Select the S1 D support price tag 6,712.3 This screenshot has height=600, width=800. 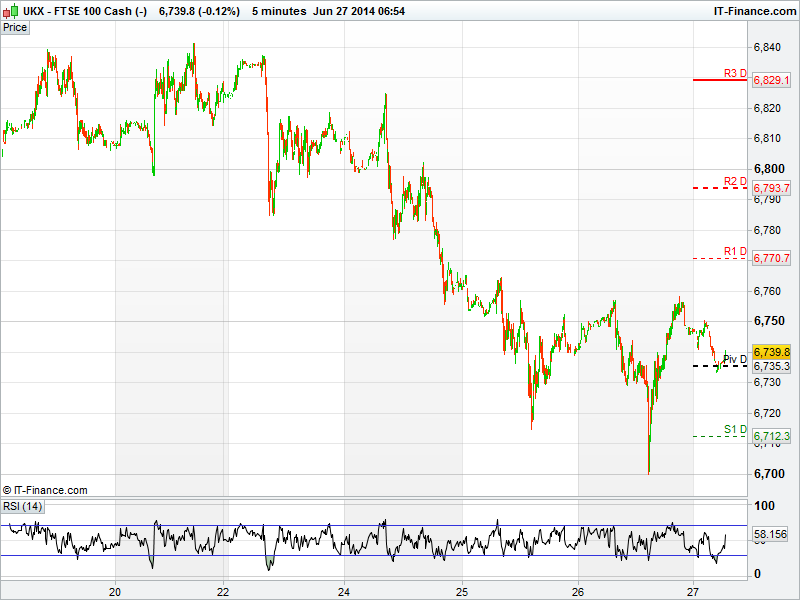coord(771,436)
